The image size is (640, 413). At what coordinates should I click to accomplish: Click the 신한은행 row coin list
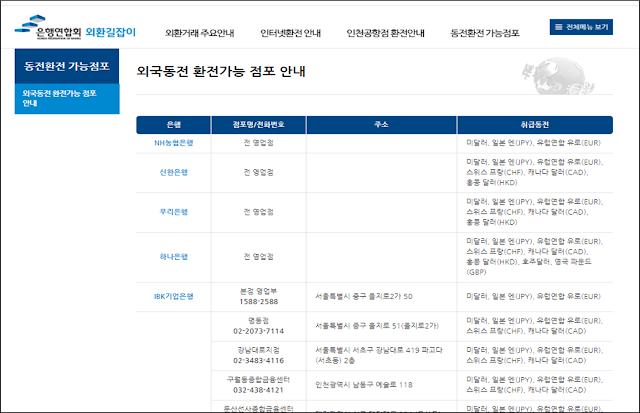534,172
